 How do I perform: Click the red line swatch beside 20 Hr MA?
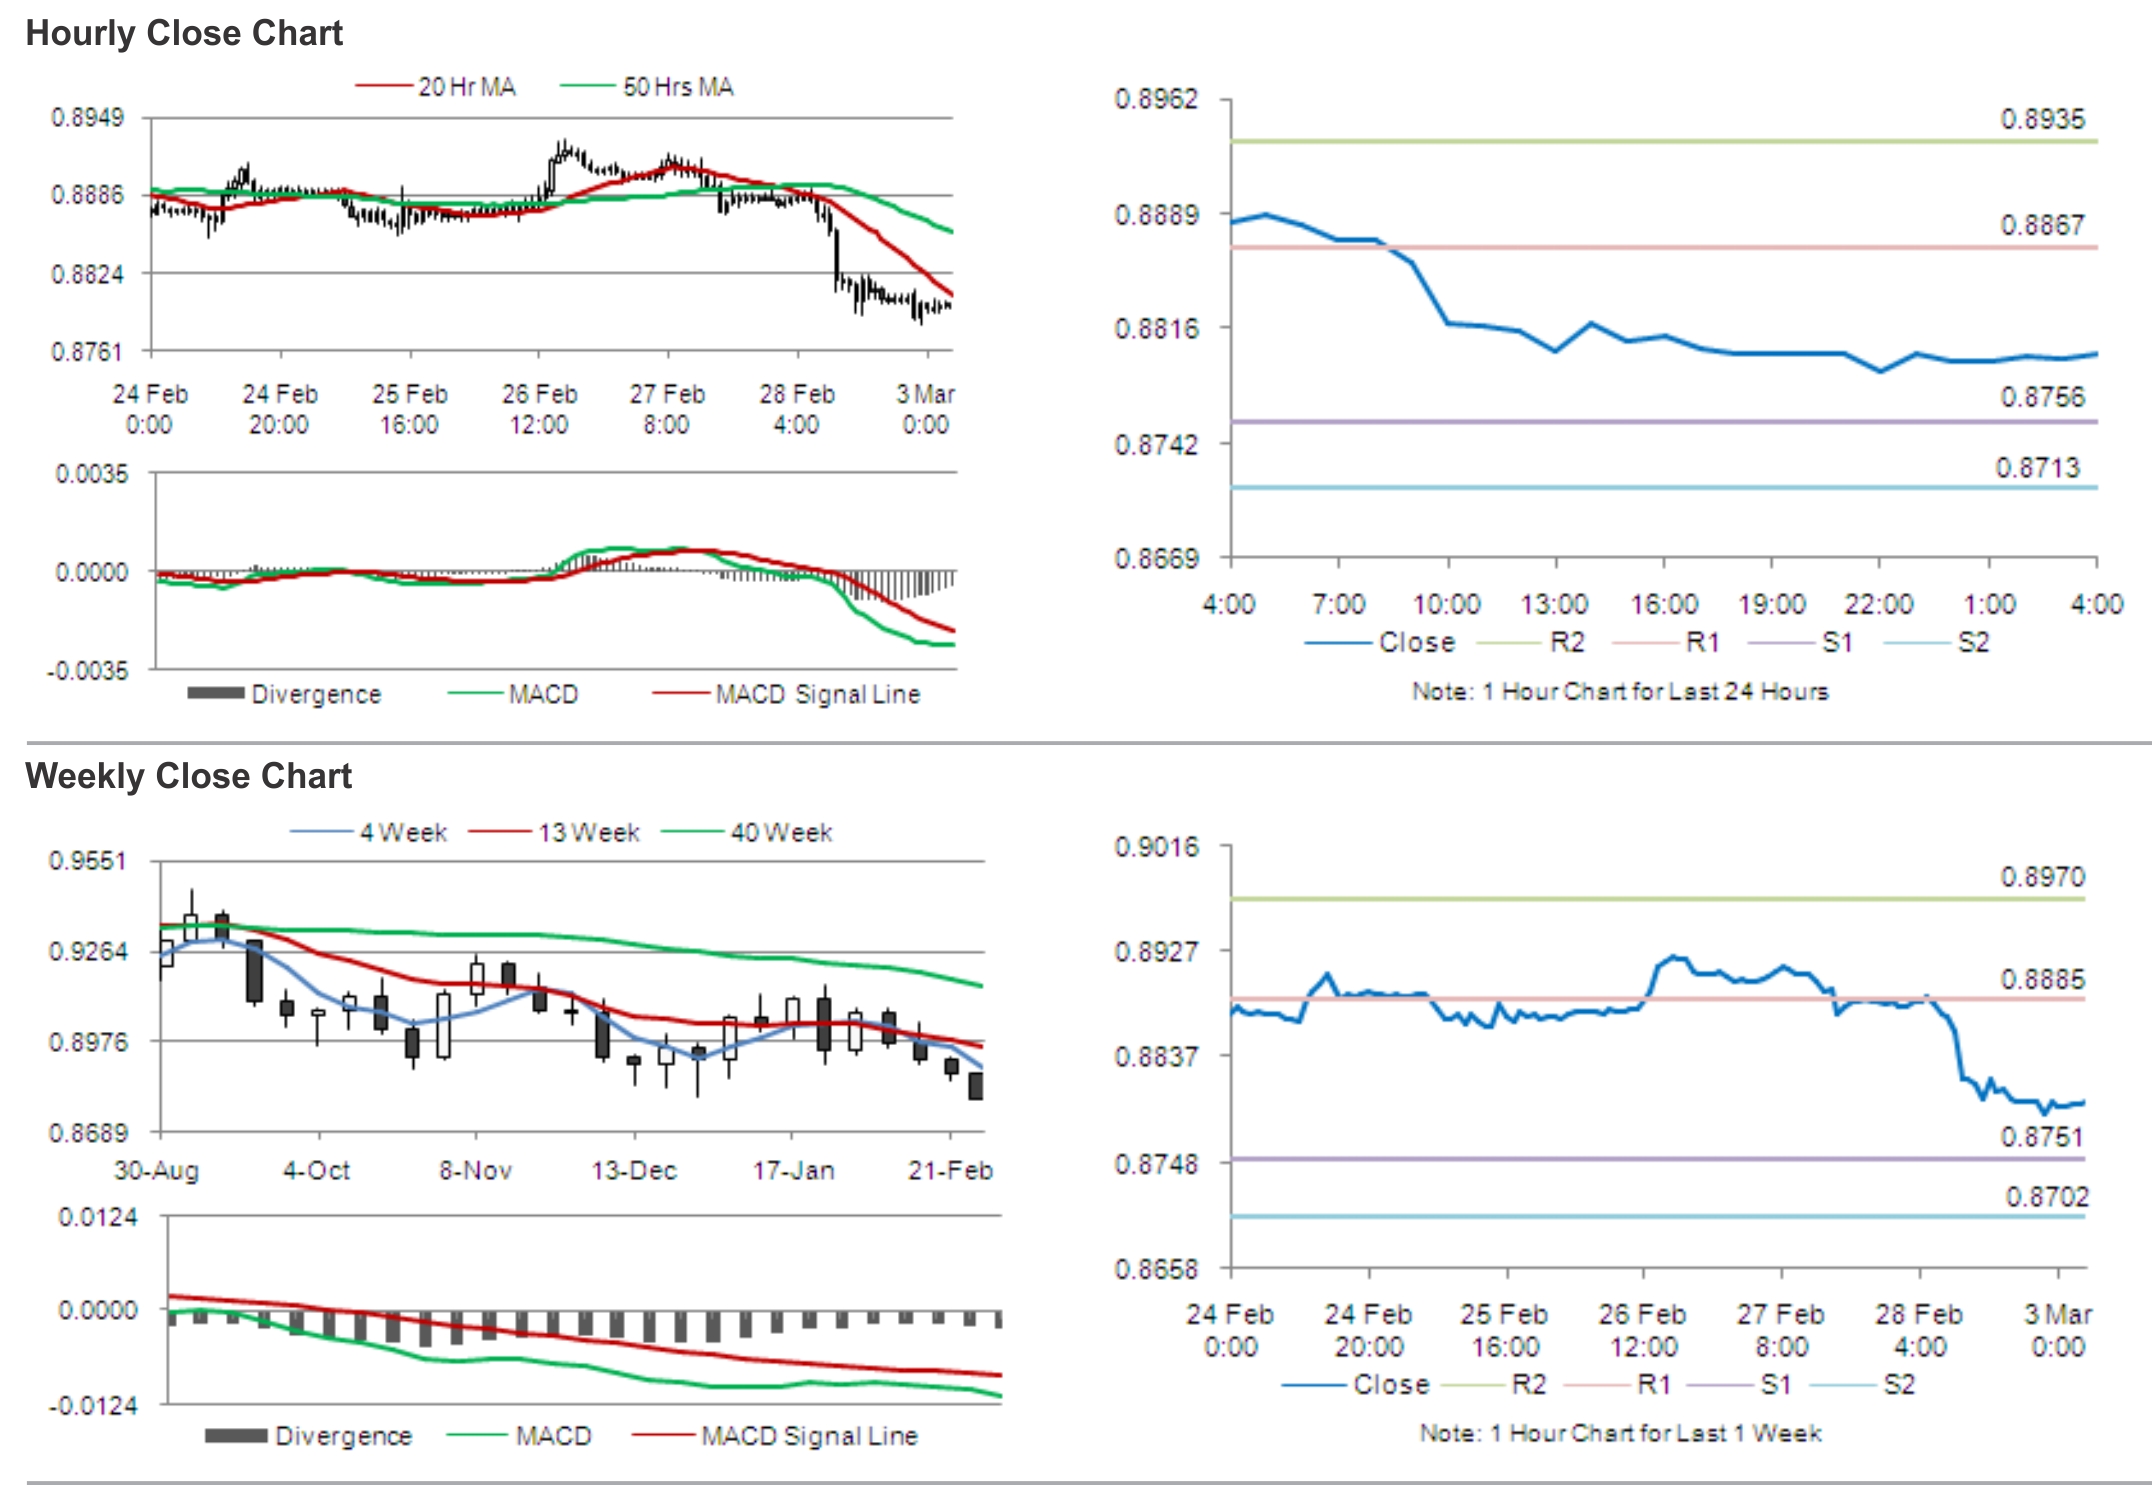[x=384, y=86]
